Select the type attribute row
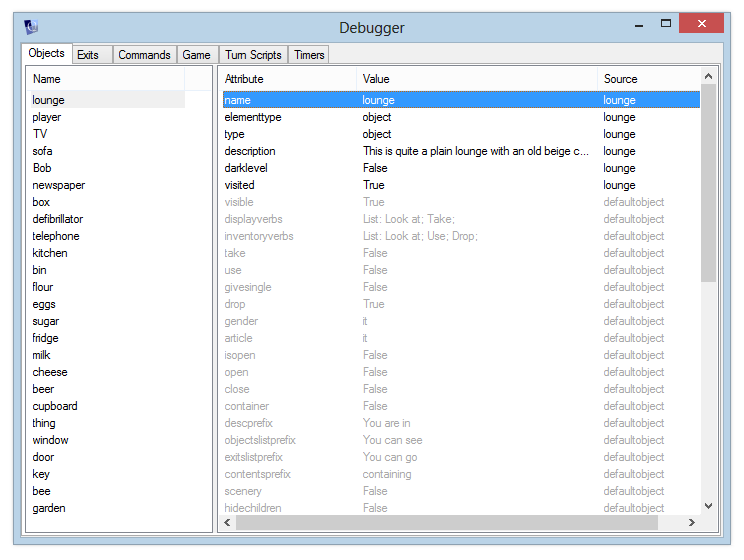 click(x=461, y=134)
